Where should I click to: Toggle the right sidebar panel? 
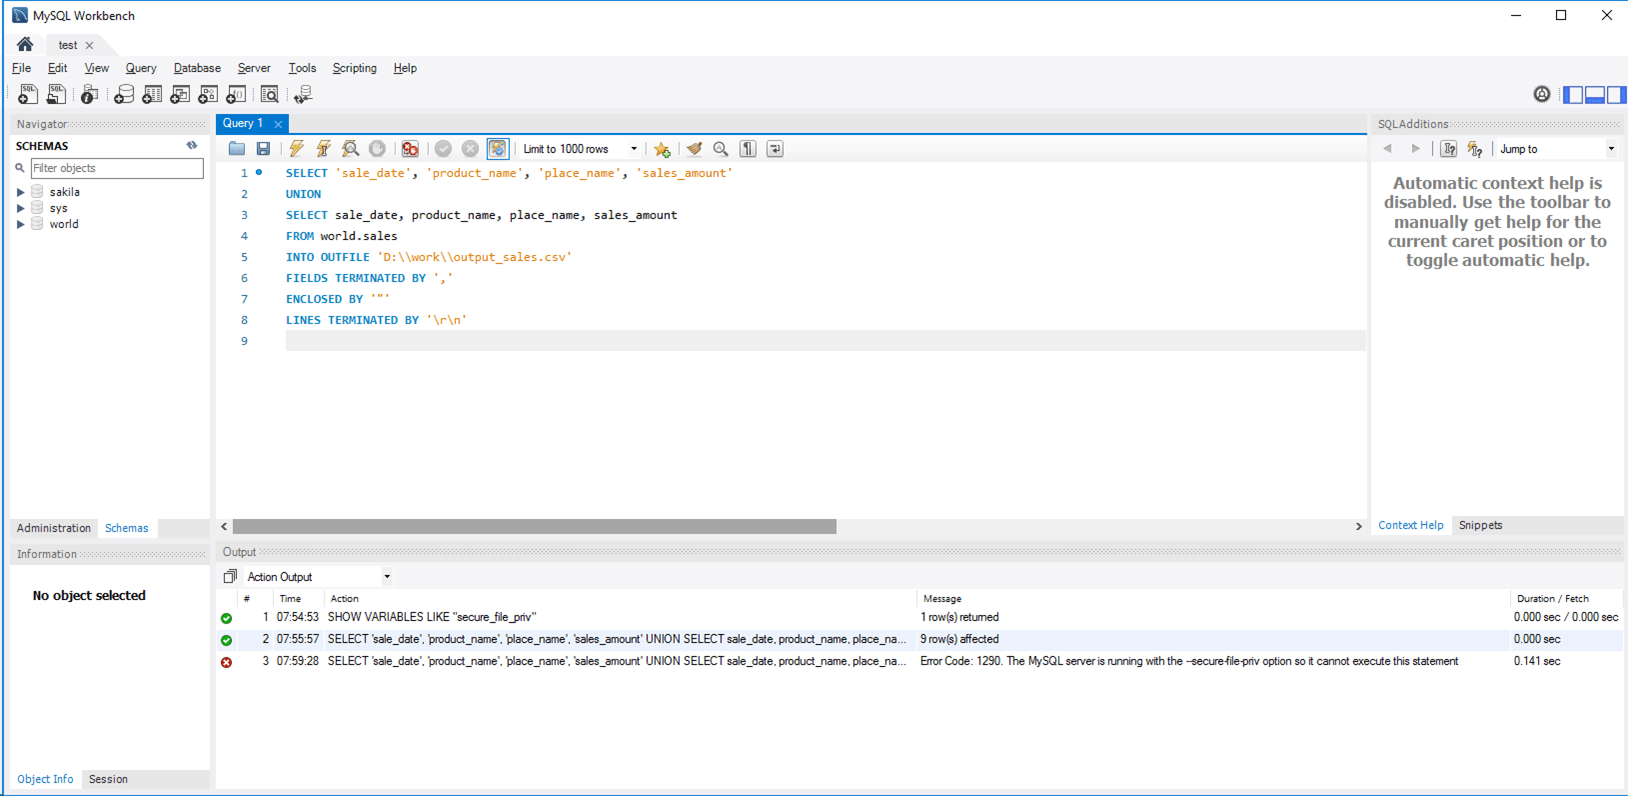(x=1616, y=95)
